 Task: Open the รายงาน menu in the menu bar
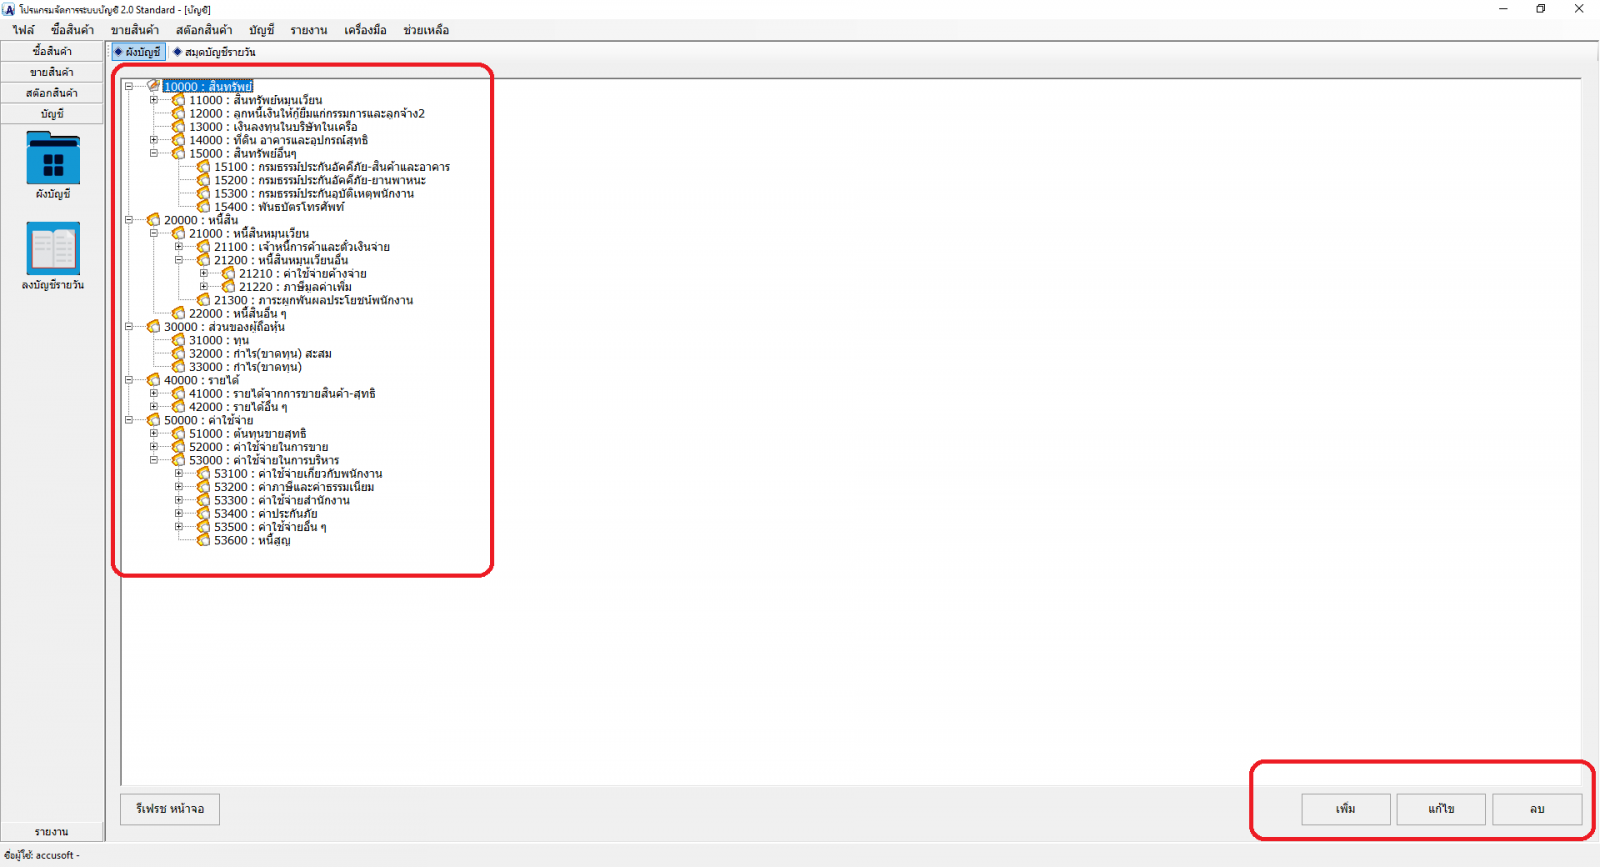tap(309, 30)
